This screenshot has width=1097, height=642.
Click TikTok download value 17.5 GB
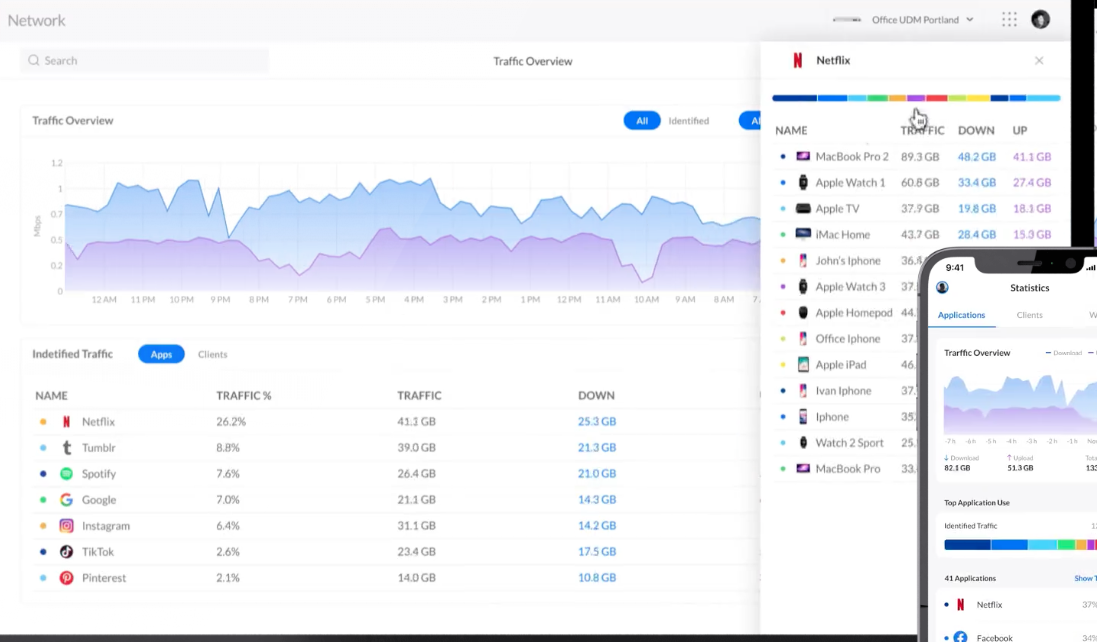[597, 552]
